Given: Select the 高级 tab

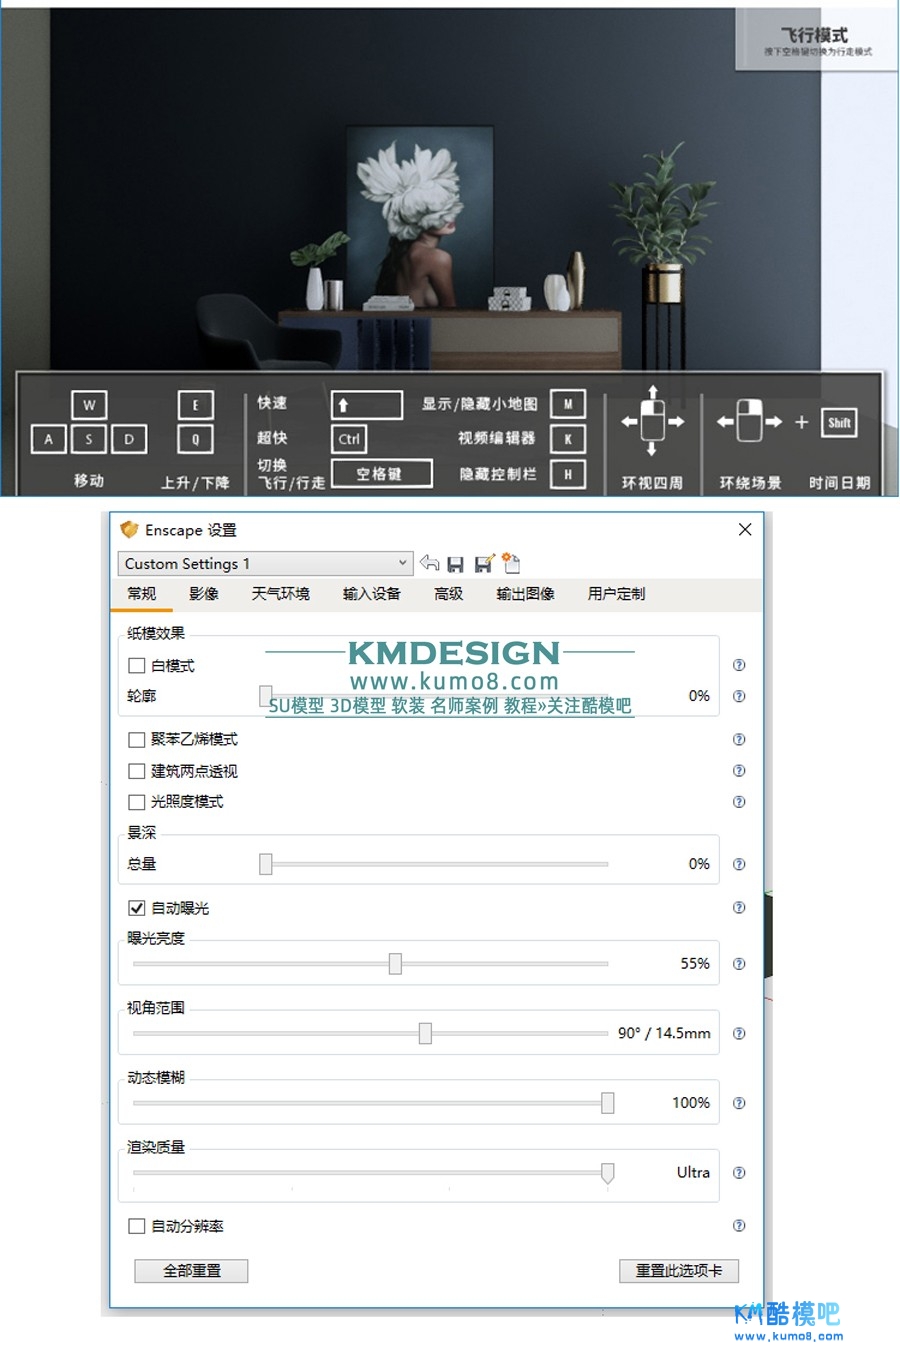Looking at the screenshot, I should pos(448,594).
